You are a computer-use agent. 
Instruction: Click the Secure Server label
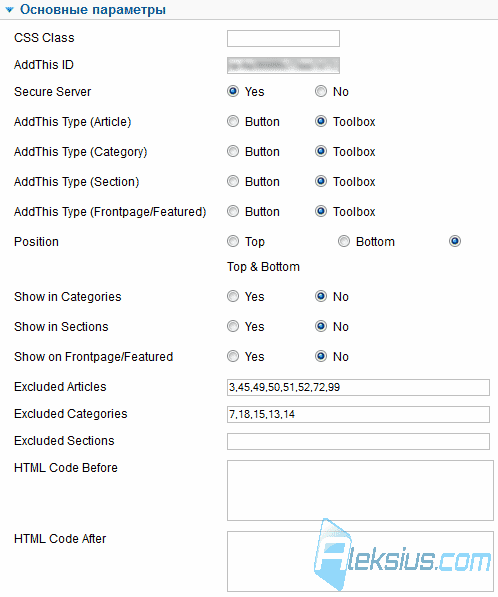(53, 92)
